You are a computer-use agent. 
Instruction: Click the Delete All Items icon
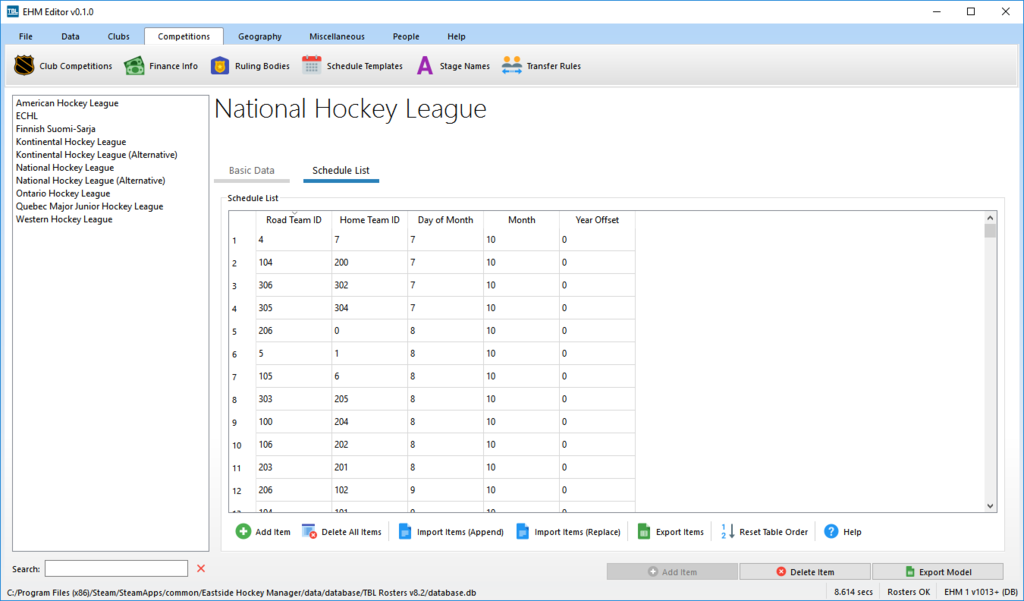point(309,532)
